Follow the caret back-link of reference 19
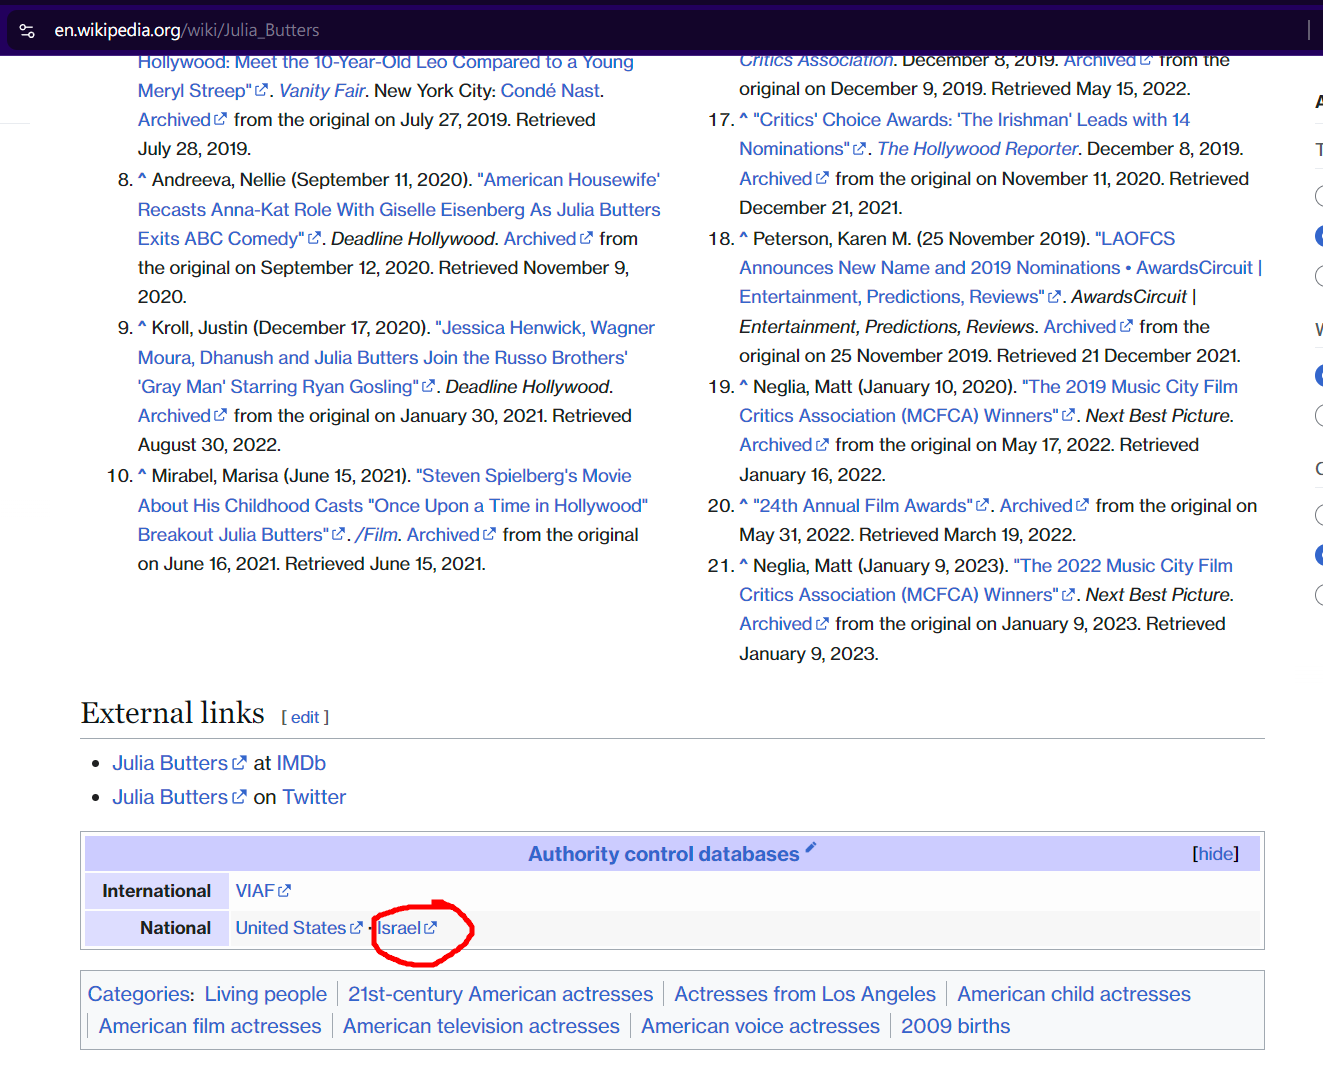The width and height of the screenshot is (1323, 1085). coord(743,387)
